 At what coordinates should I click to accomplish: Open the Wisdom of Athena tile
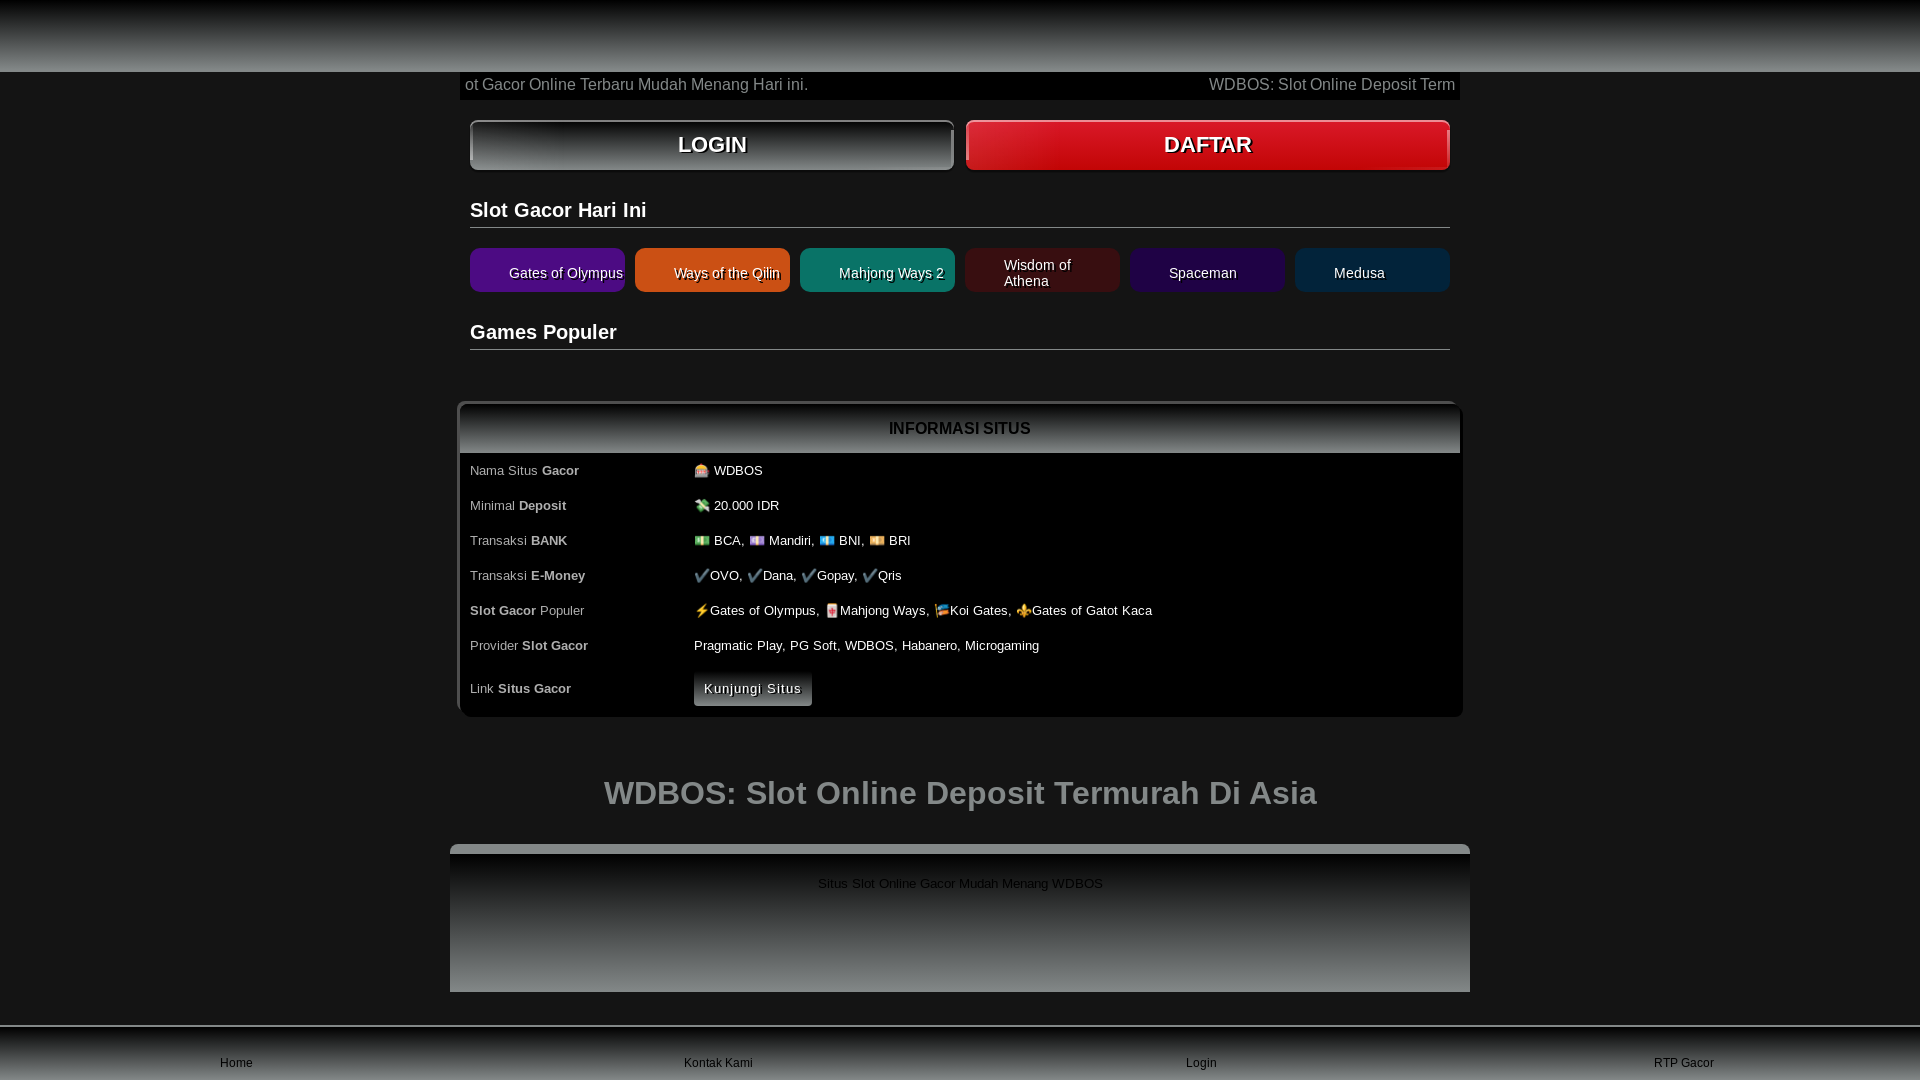point(1042,270)
